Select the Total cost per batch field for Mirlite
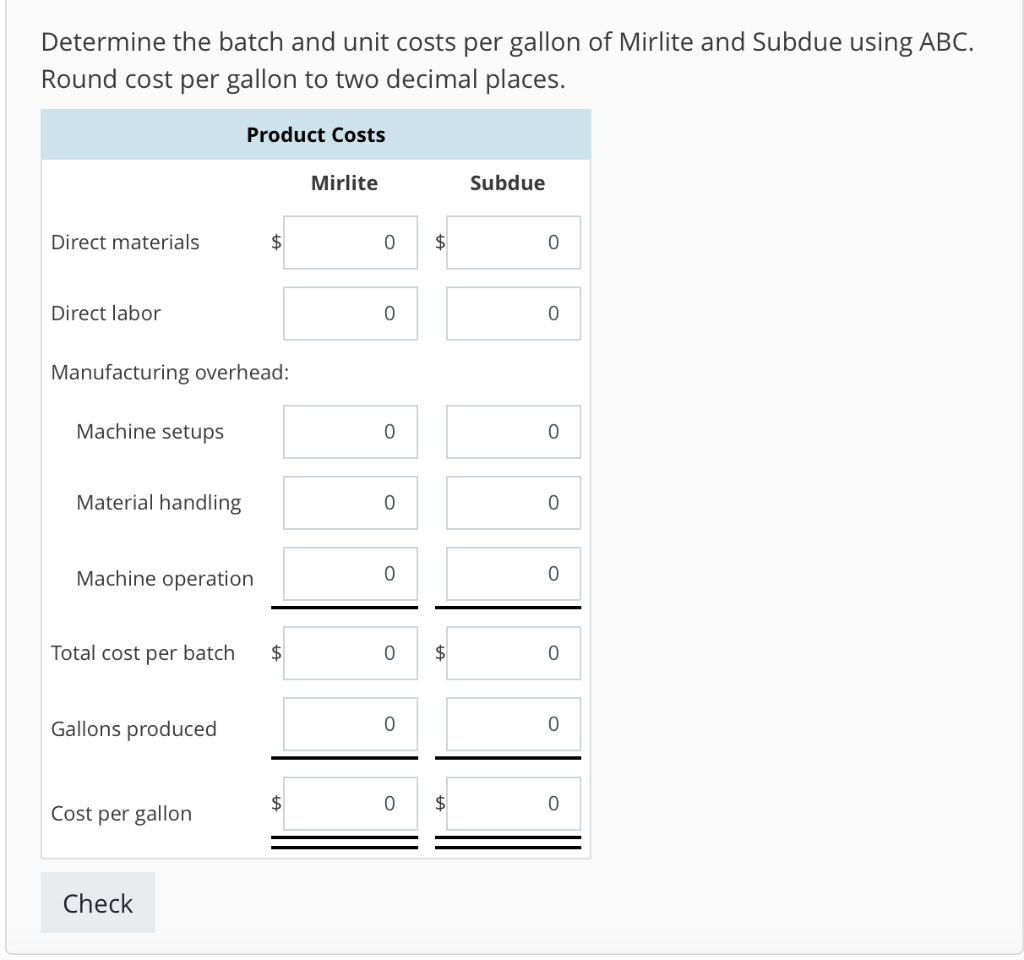 pyautogui.click(x=350, y=652)
